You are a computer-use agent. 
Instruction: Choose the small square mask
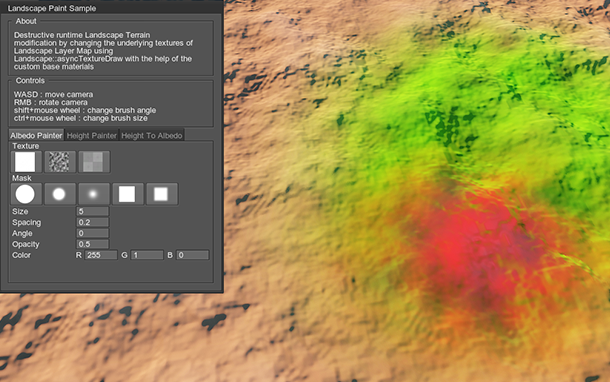[x=162, y=194]
